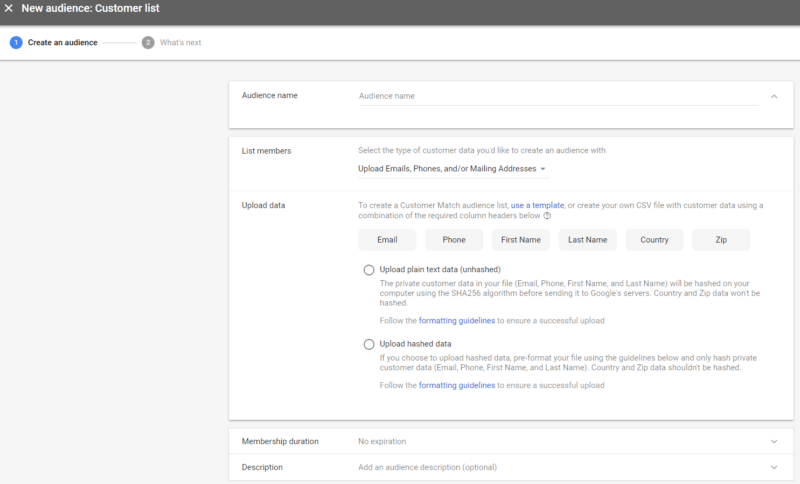Click the step 2 What's next circle
The image size is (800, 484).
pyautogui.click(x=148, y=43)
